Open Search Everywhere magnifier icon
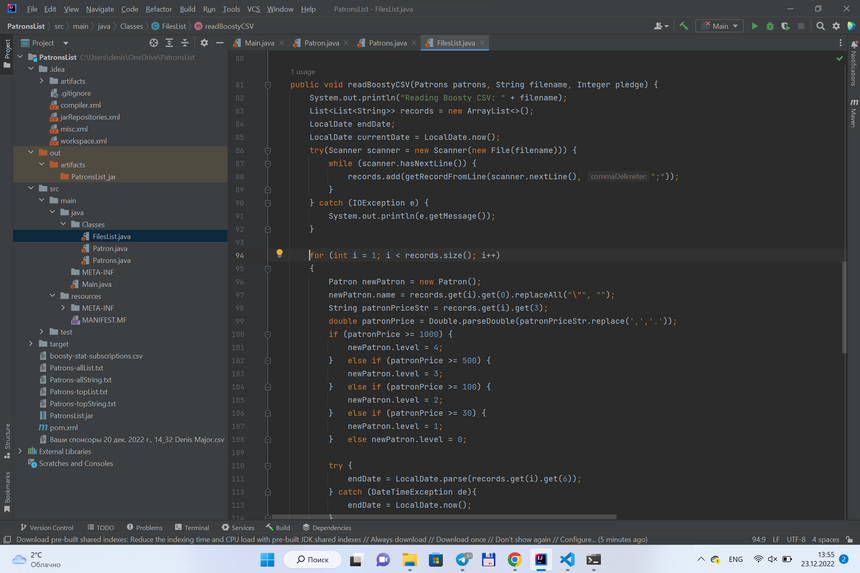The height and width of the screenshot is (573, 860). coord(820,26)
